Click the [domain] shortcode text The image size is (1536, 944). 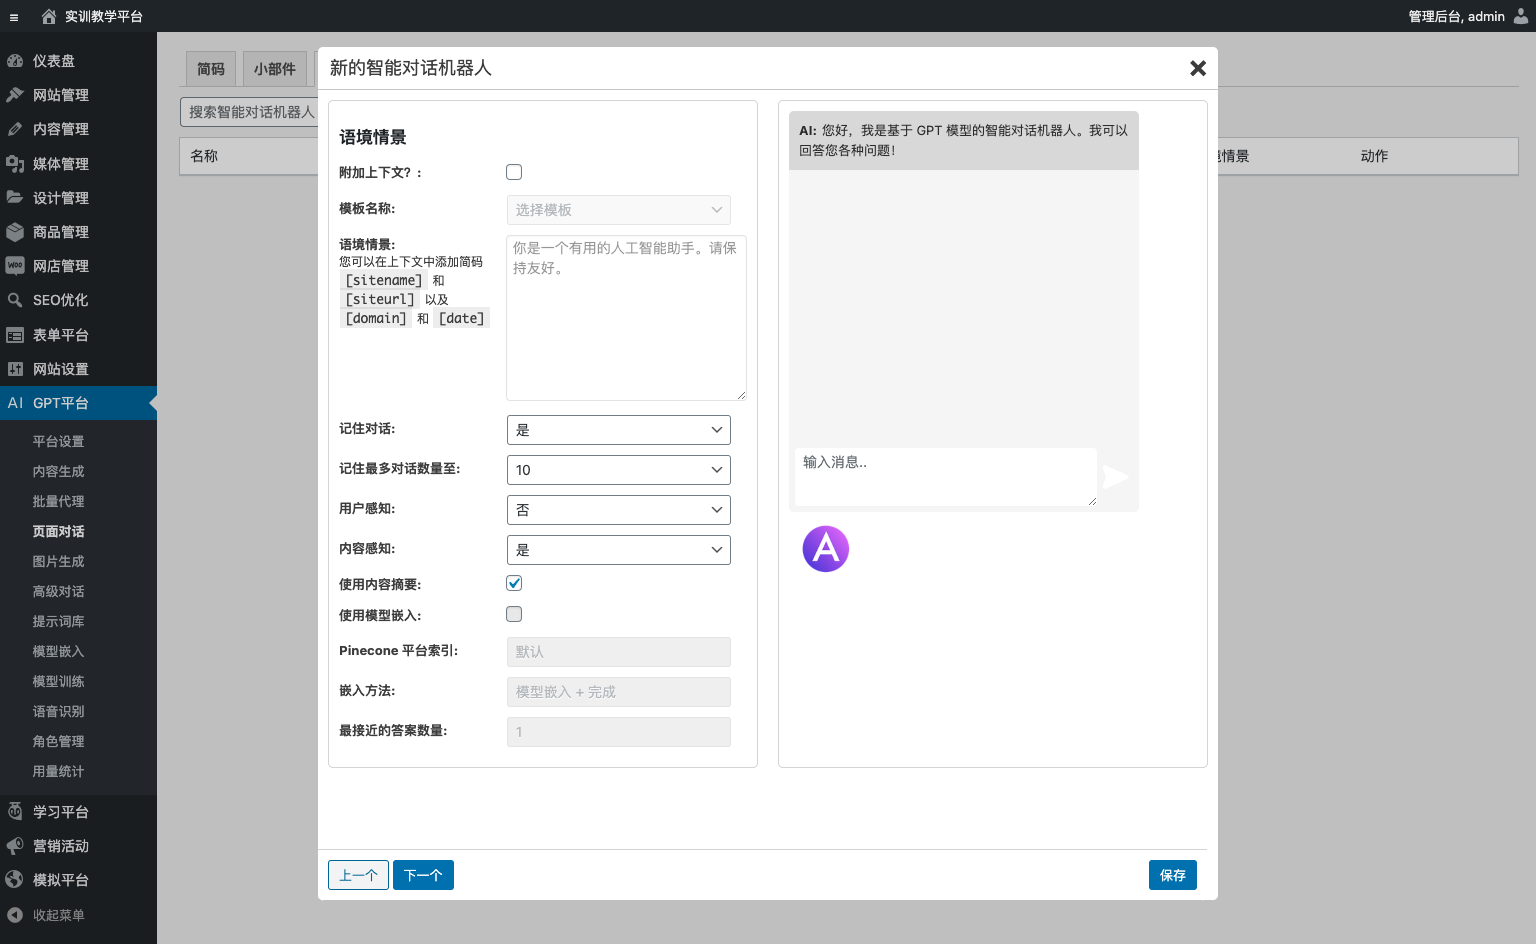point(376,318)
